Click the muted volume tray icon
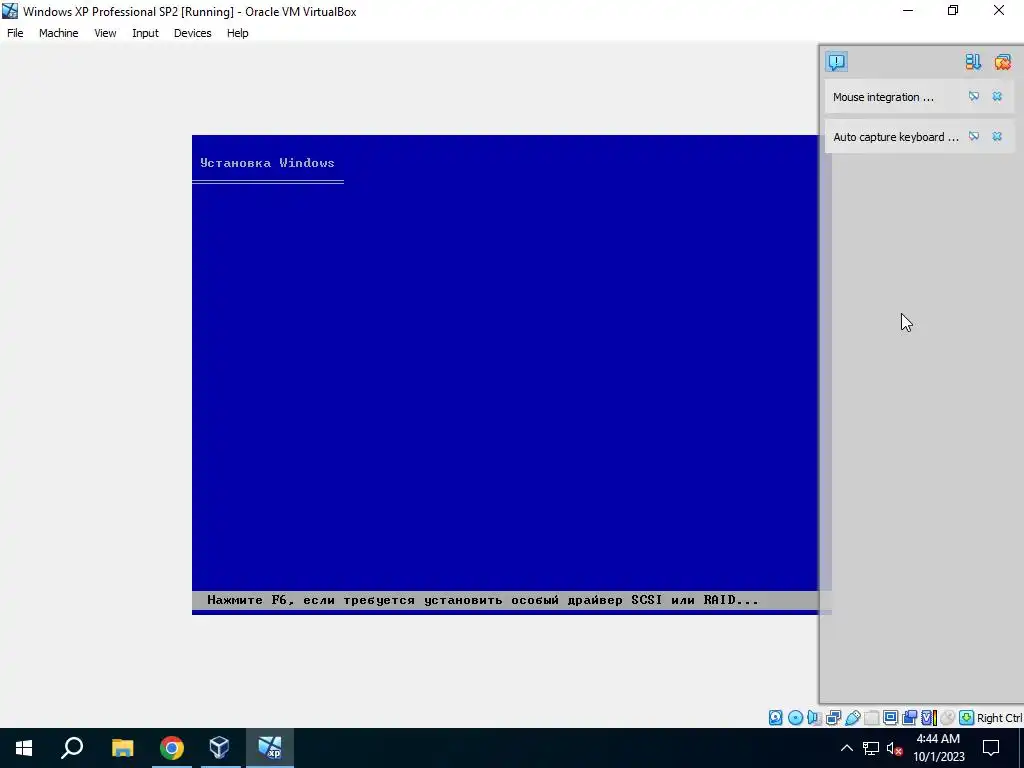The image size is (1024, 768). (895, 748)
